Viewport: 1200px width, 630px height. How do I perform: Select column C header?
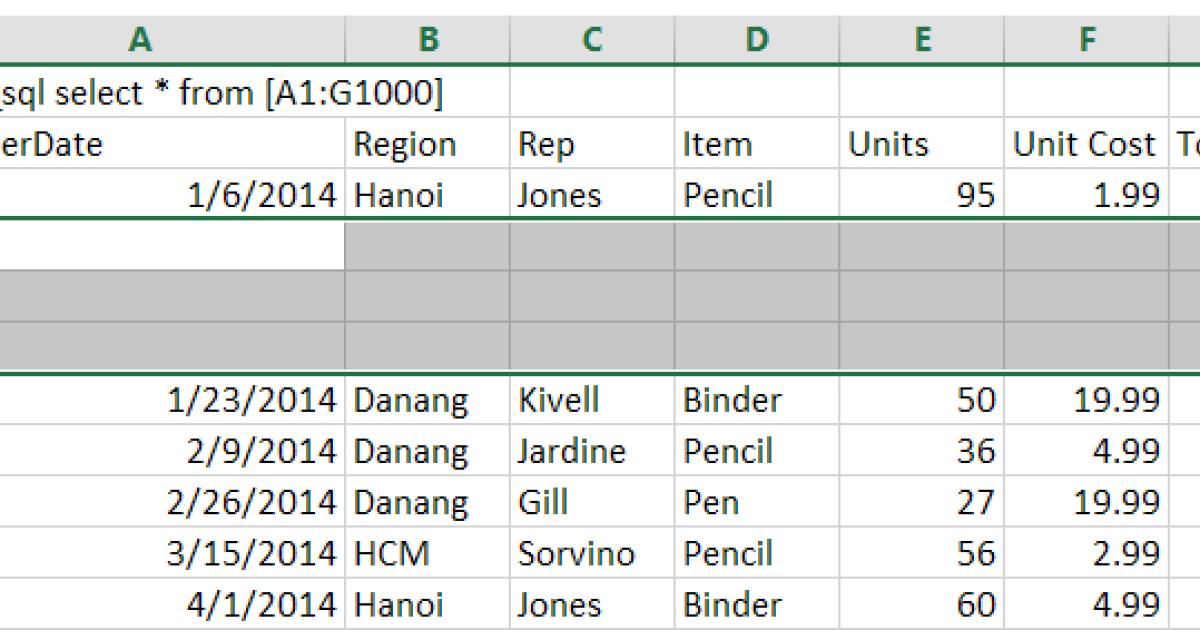tap(593, 40)
